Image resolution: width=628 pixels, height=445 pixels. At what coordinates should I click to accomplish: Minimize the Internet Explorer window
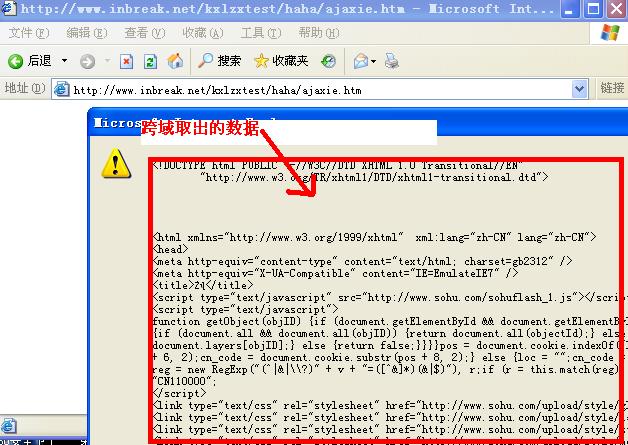click(569, 9)
